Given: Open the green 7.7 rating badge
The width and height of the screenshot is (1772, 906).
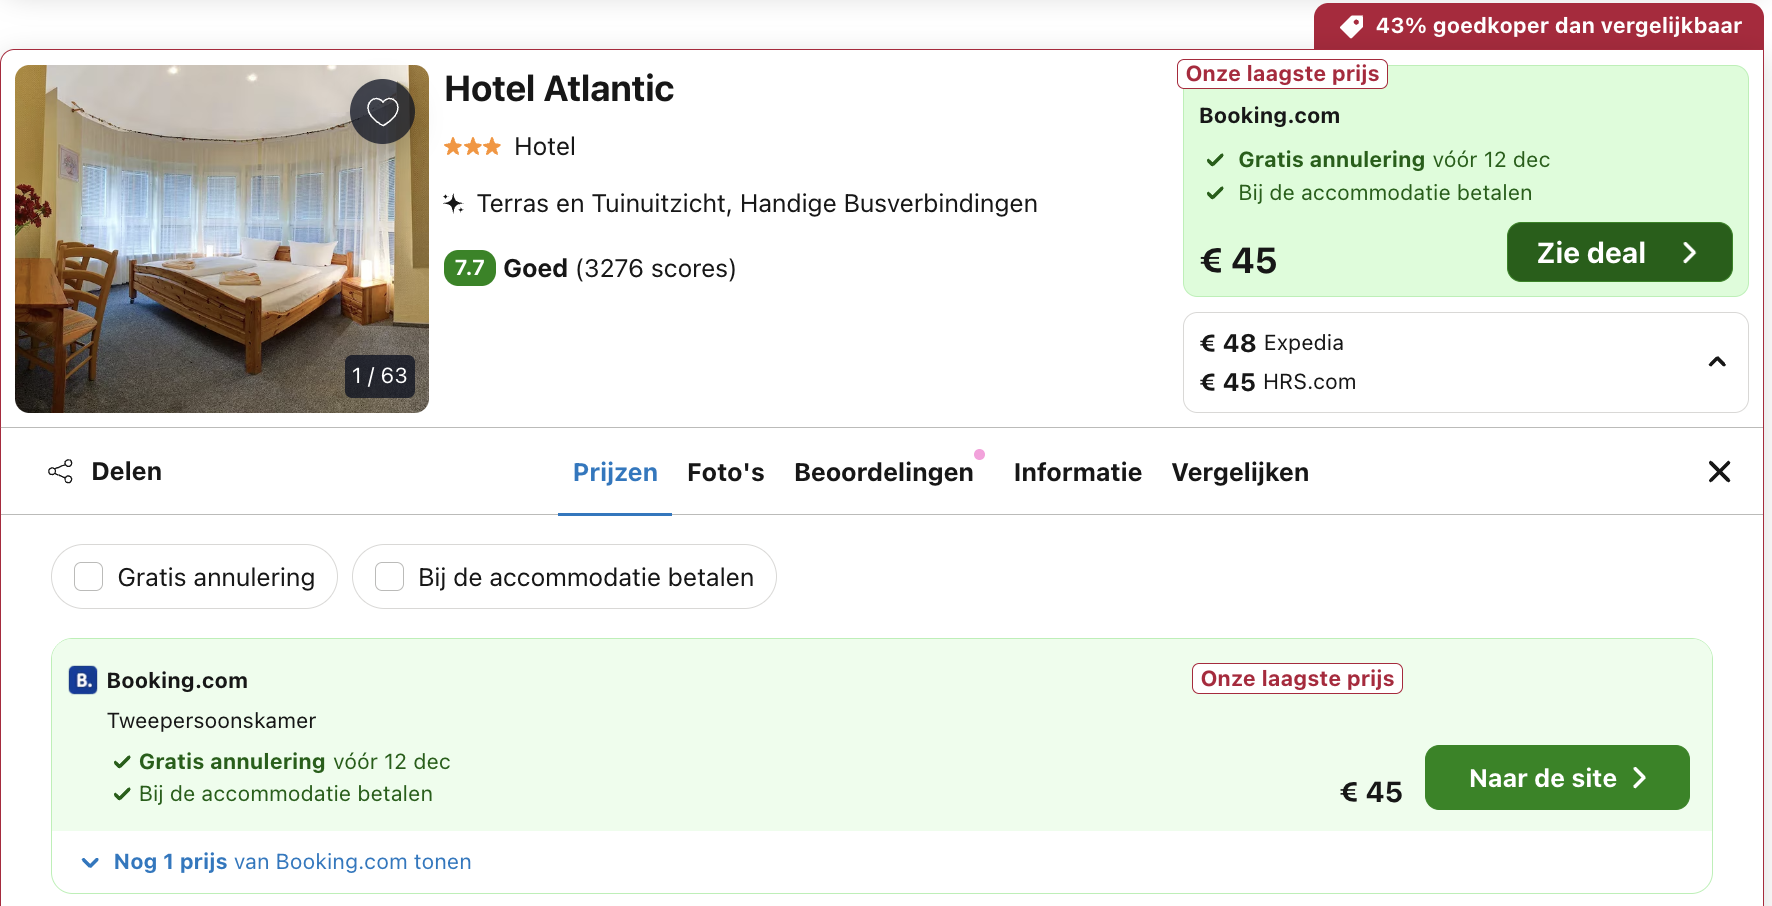Looking at the screenshot, I should (469, 268).
